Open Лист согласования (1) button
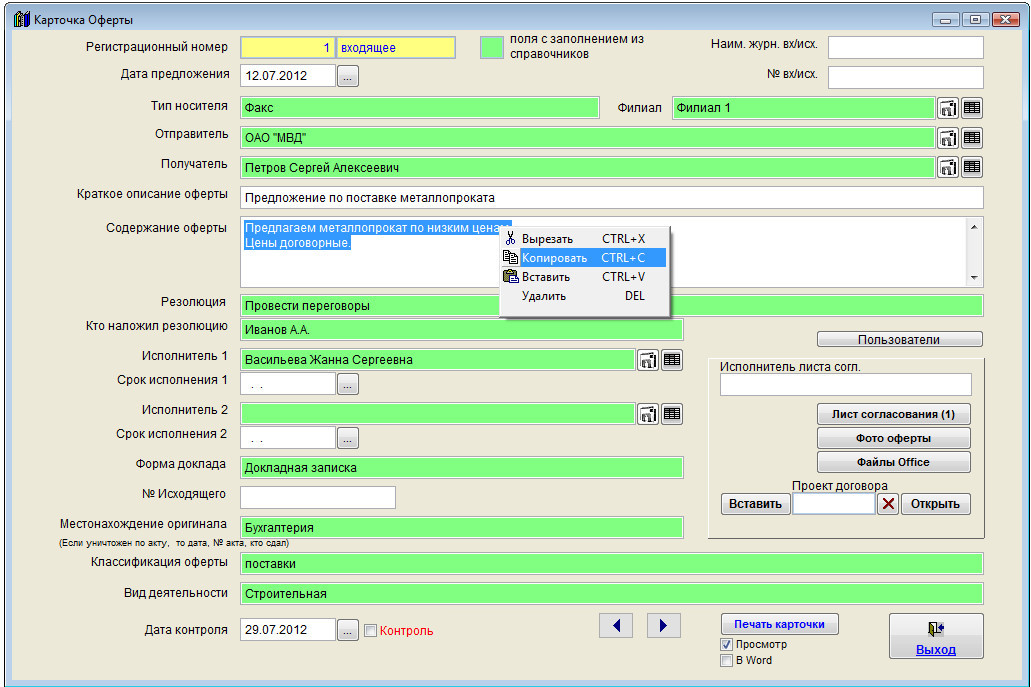 893,414
